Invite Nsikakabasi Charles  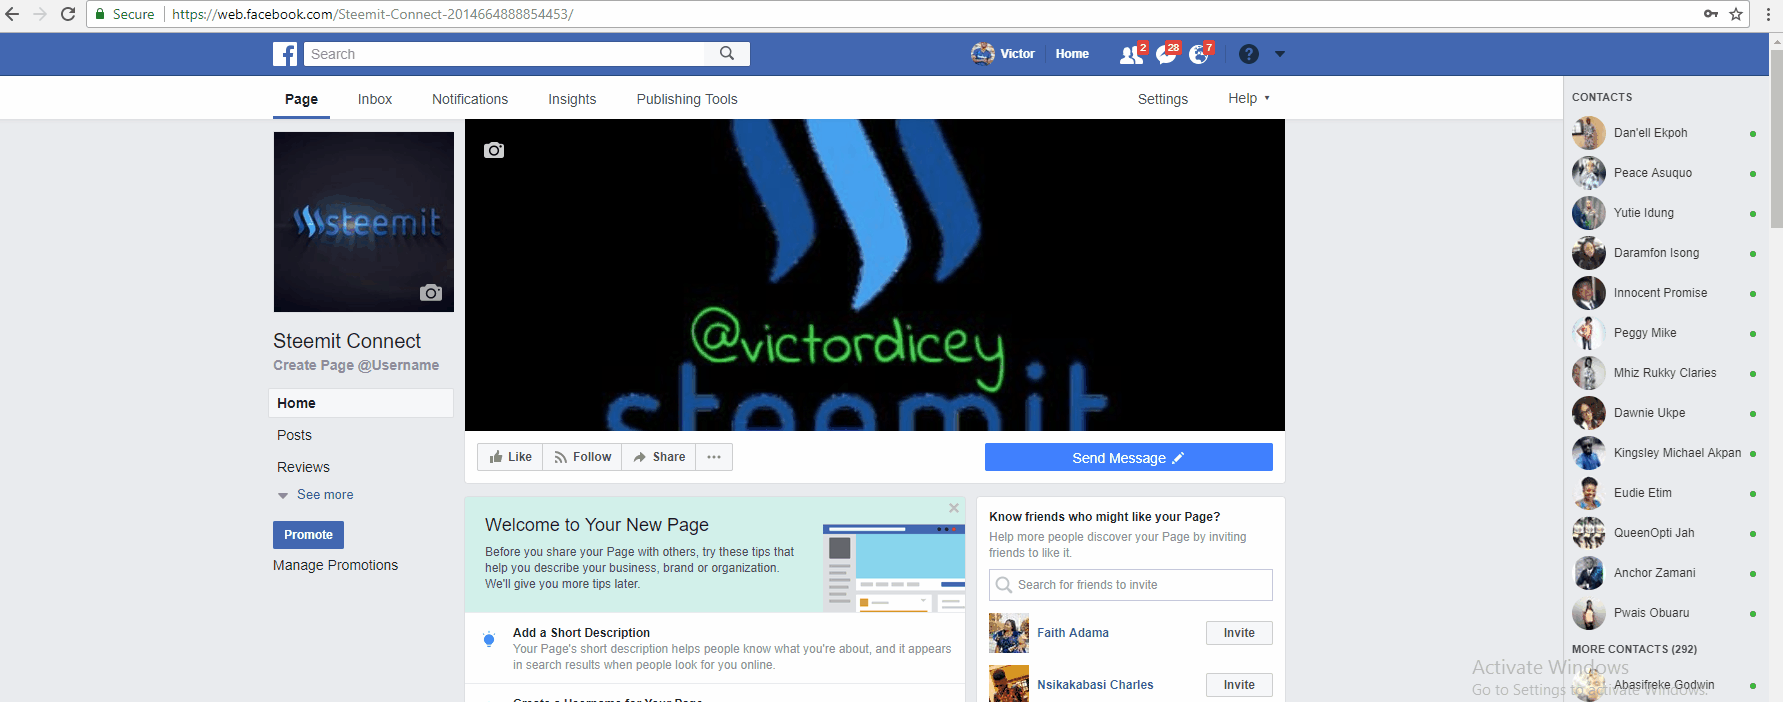(1239, 685)
